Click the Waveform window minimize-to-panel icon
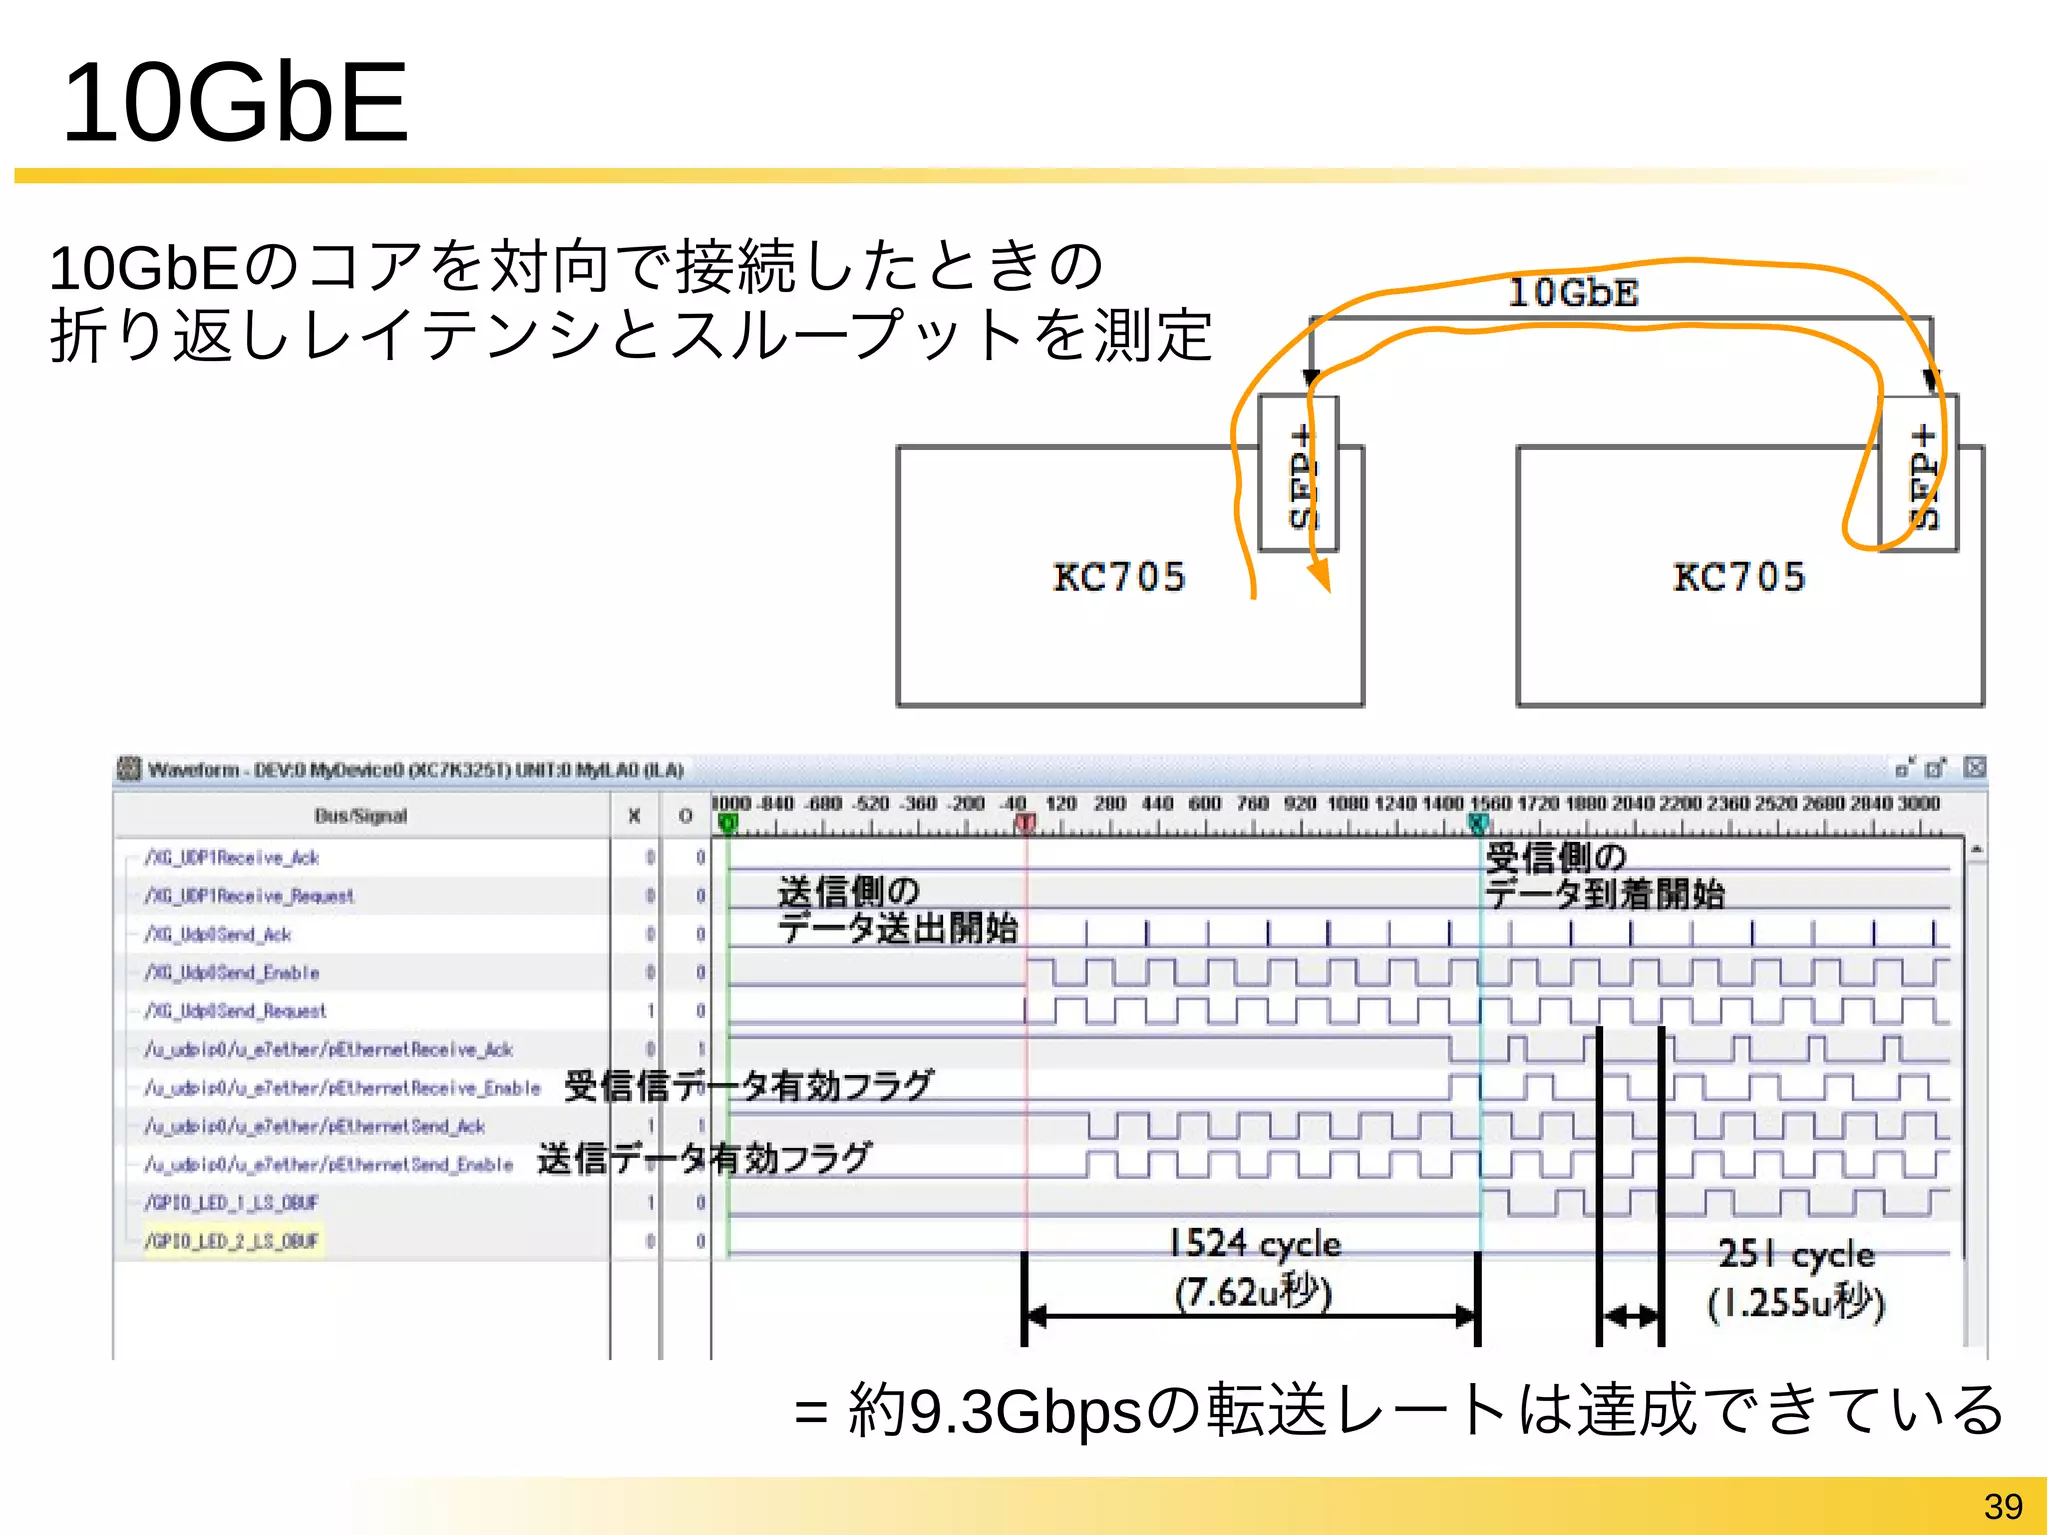The width and height of the screenshot is (2048, 1535). [1903, 767]
